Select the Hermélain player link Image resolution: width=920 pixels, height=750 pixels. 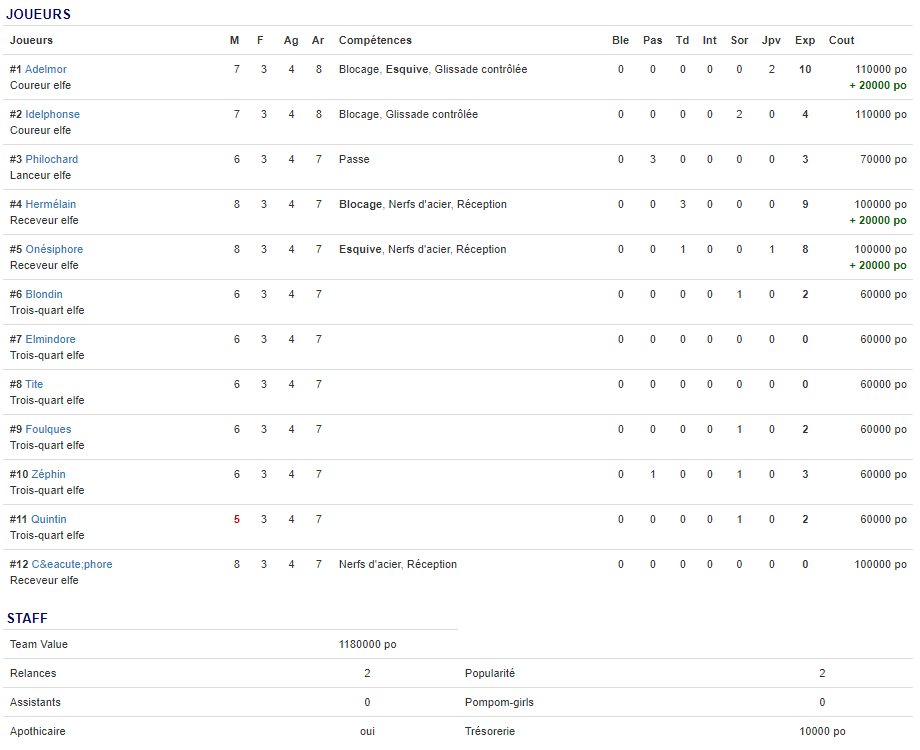[x=50, y=204]
